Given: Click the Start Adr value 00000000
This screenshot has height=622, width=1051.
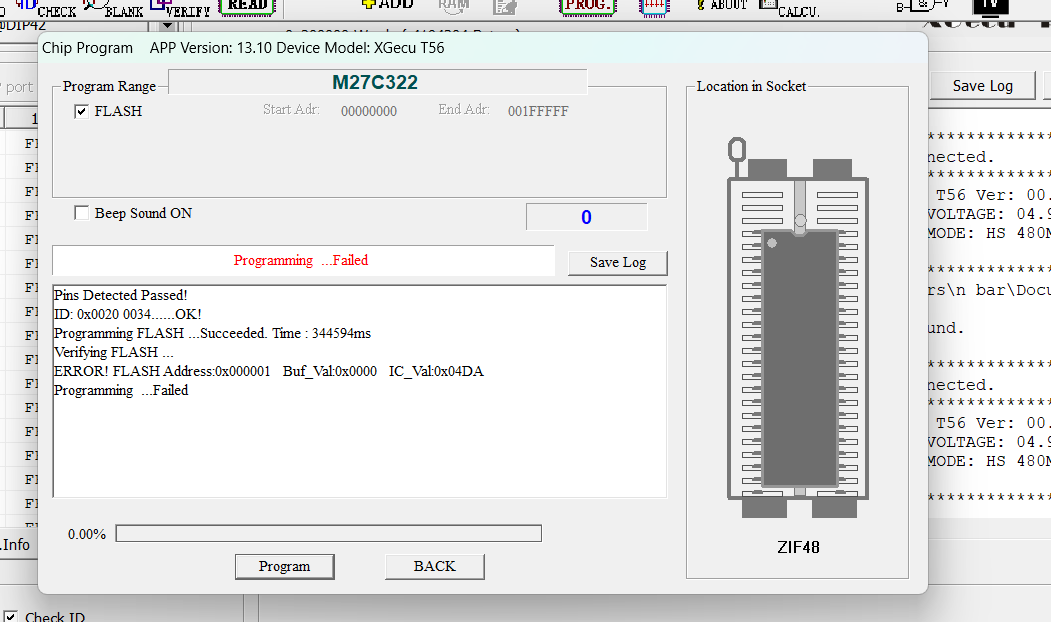Looking at the screenshot, I should tap(369, 111).
